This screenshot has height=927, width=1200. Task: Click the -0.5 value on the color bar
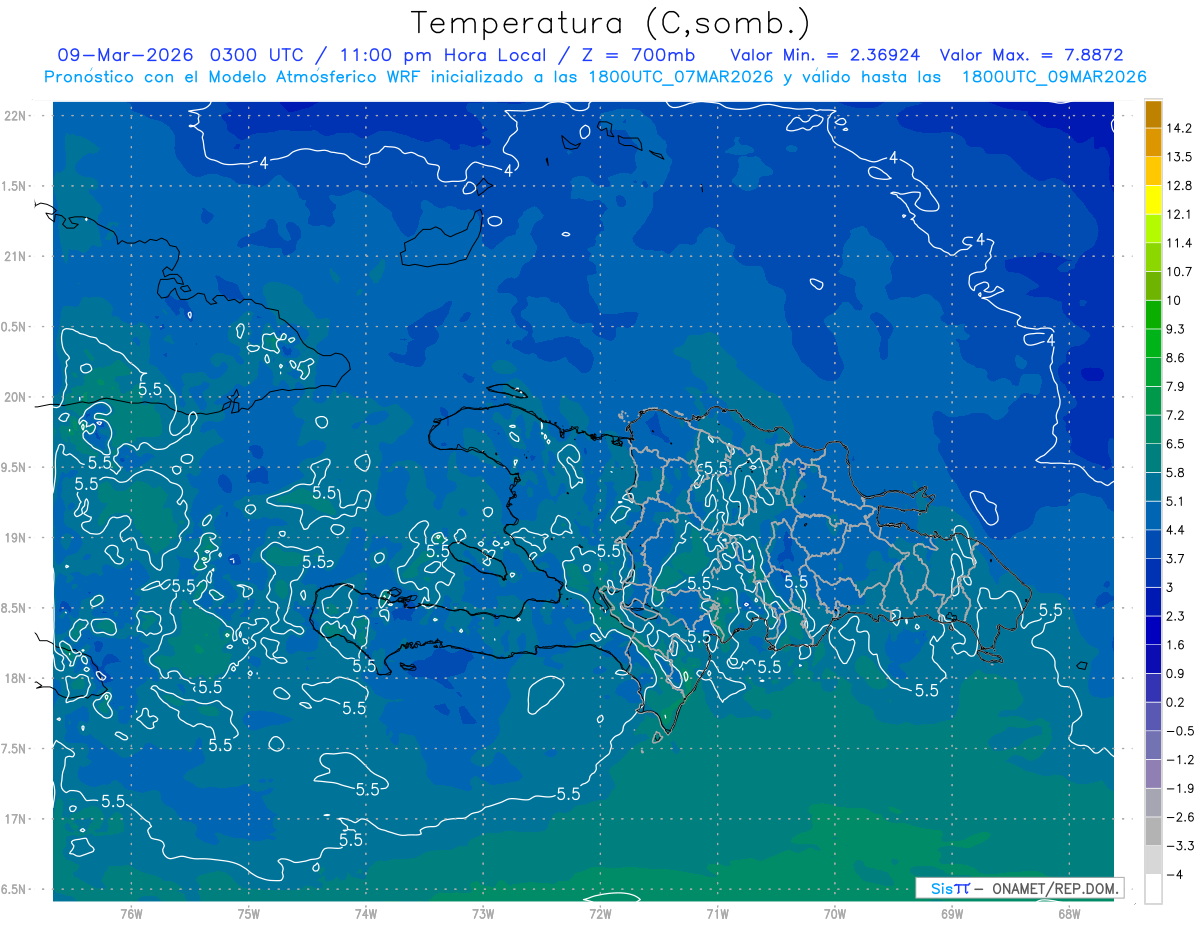tap(1179, 731)
